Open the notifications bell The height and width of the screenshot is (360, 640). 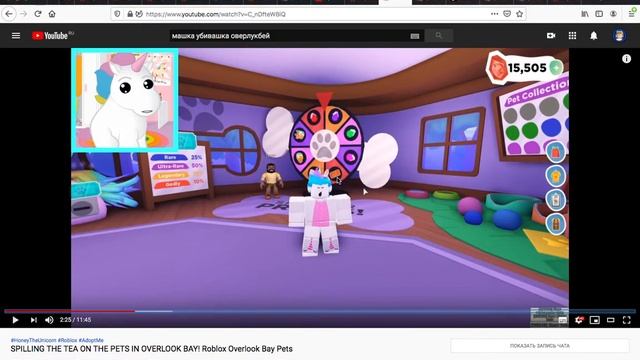(594, 36)
